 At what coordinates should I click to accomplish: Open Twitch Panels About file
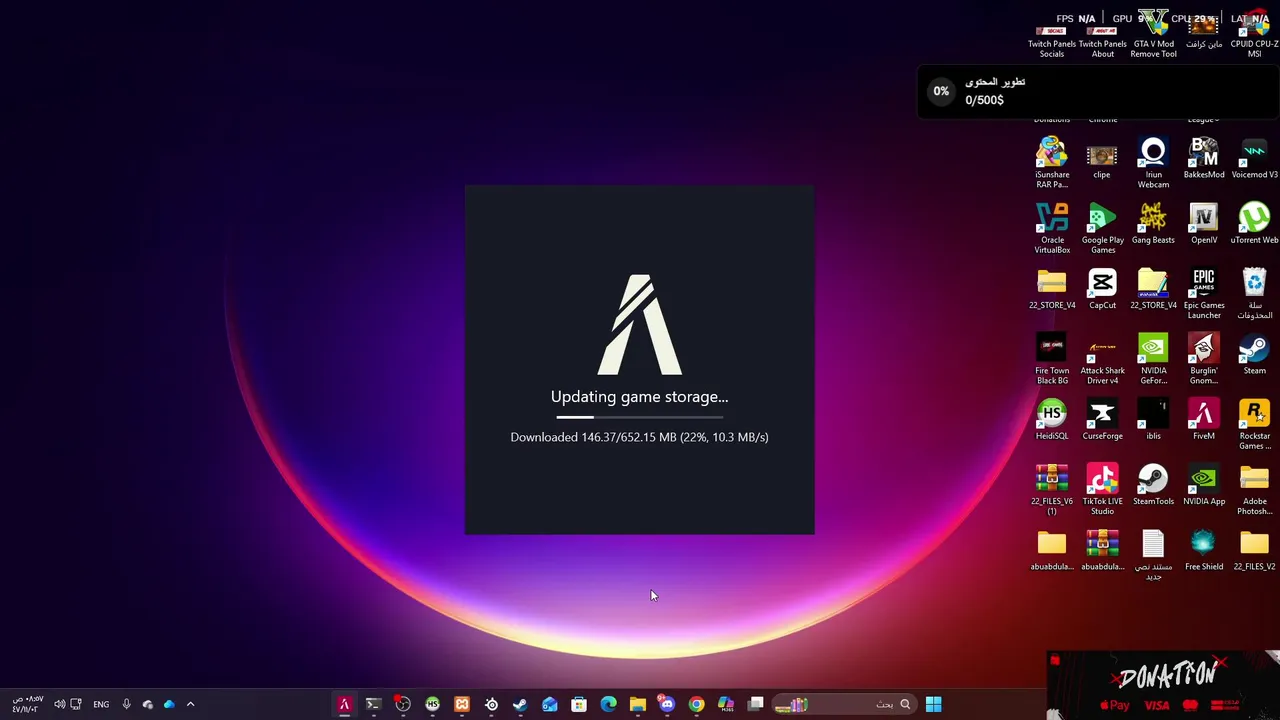tap(1102, 40)
